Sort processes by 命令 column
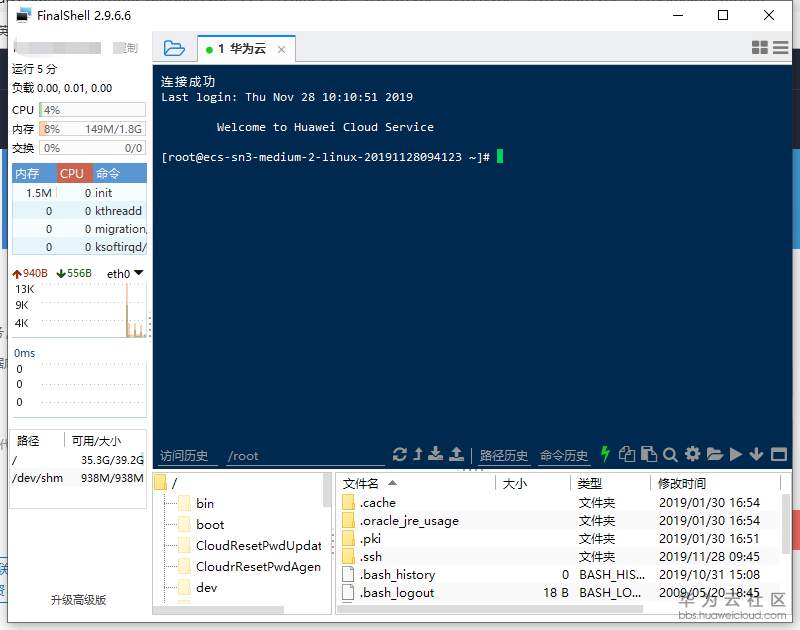 click(x=119, y=173)
